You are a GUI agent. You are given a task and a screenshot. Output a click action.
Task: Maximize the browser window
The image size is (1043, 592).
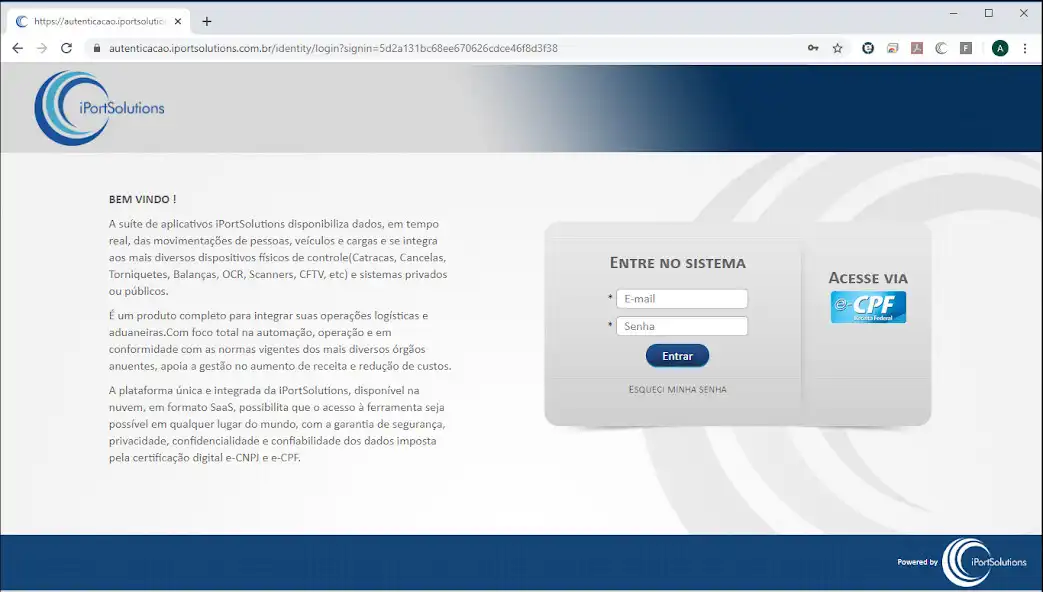989,13
